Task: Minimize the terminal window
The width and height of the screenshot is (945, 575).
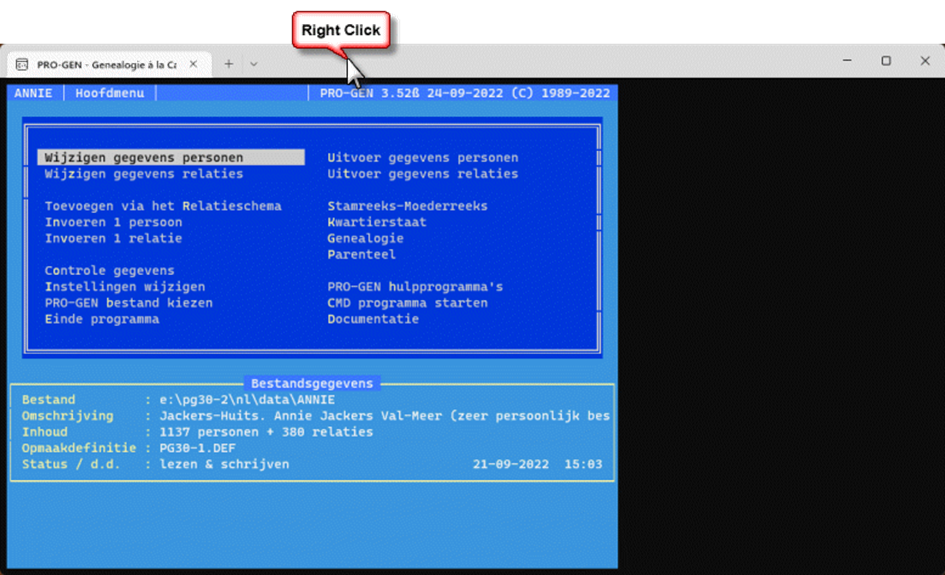Action: coord(847,61)
